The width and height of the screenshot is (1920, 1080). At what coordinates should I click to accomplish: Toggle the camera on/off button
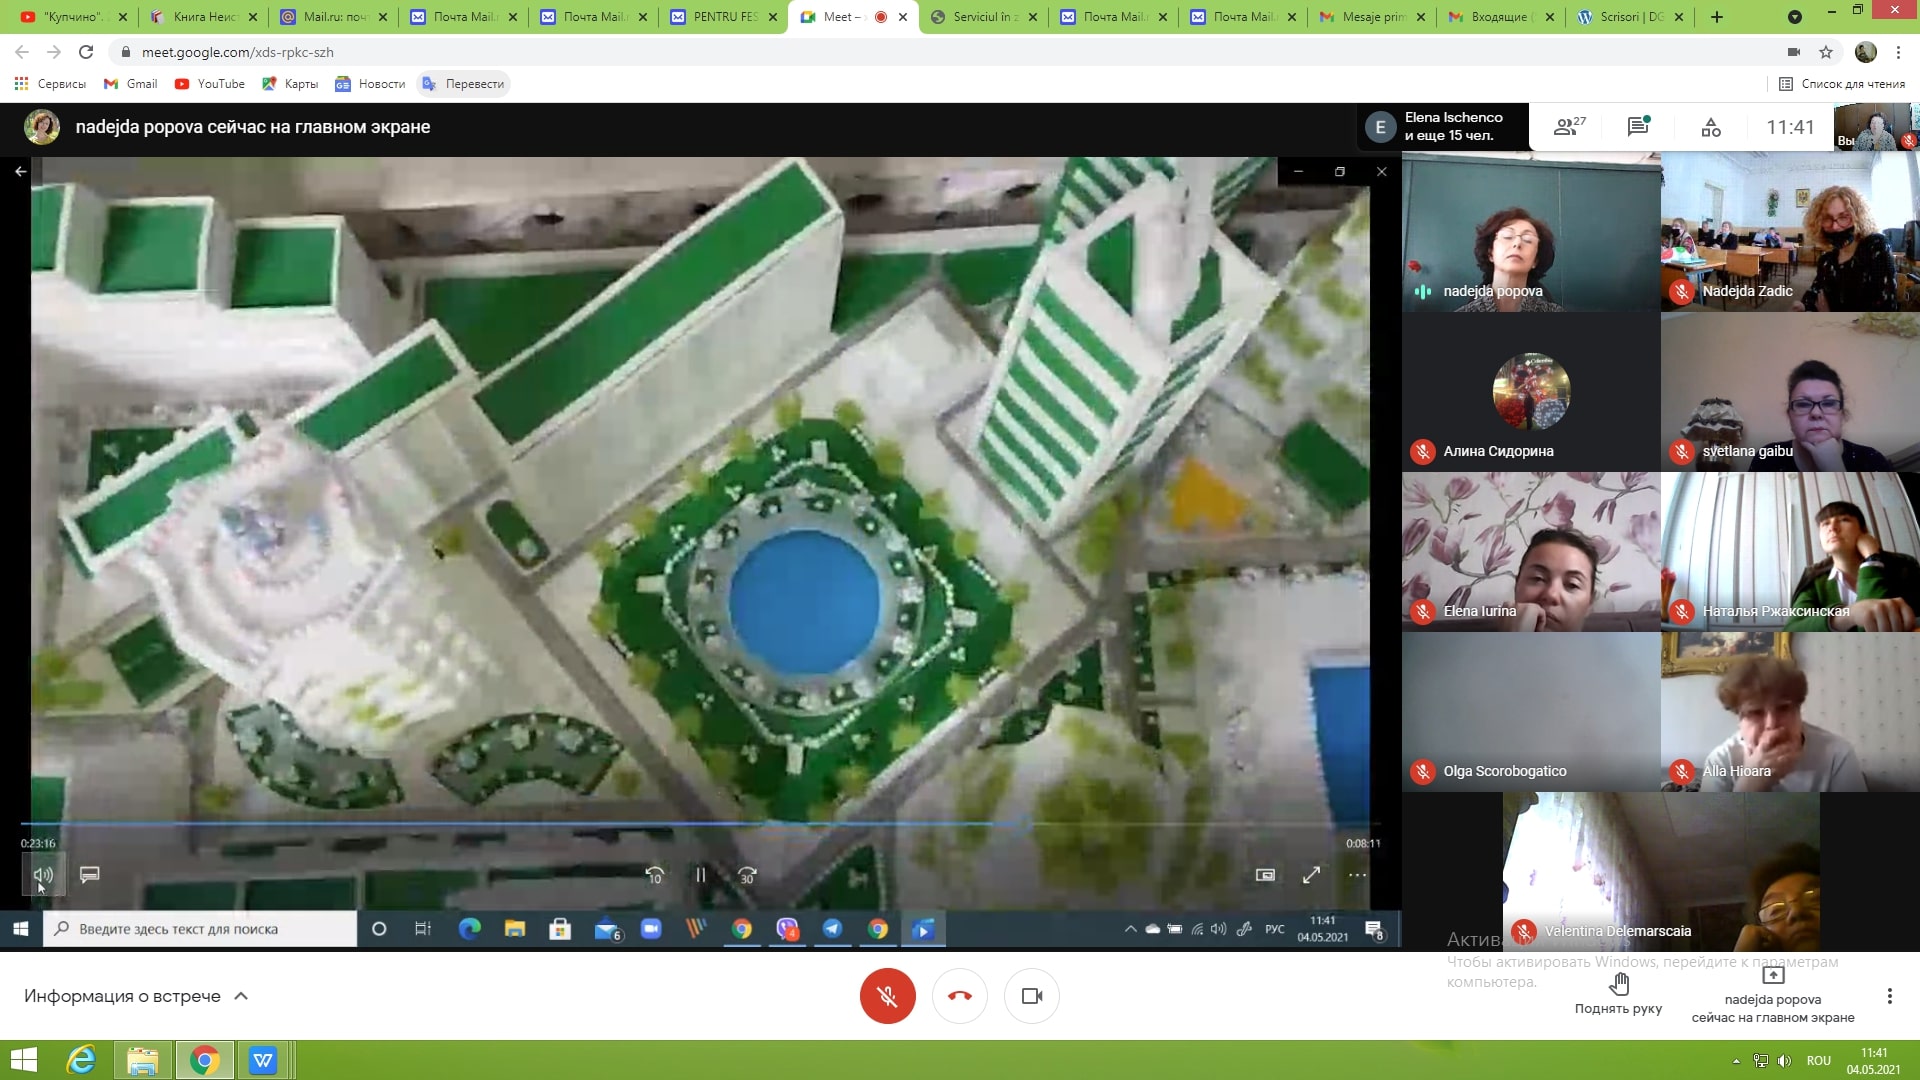click(1032, 996)
